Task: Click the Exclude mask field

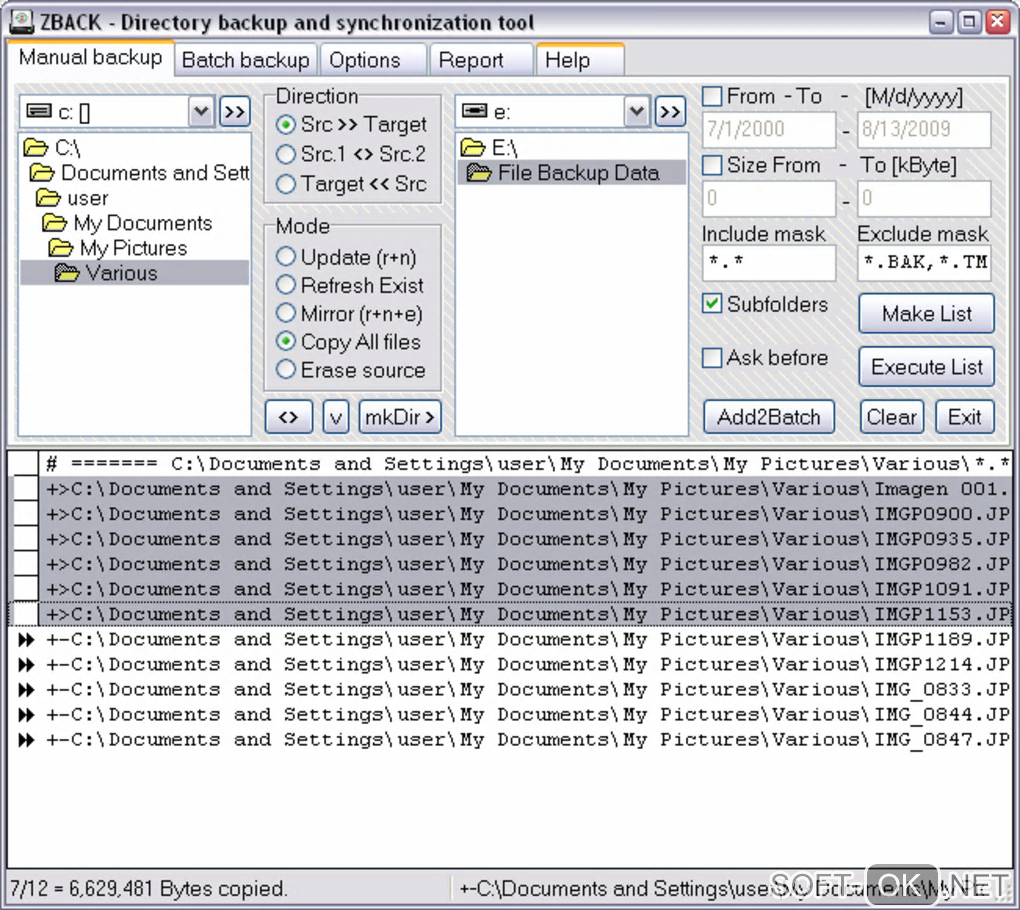Action: [x=924, y=263]
